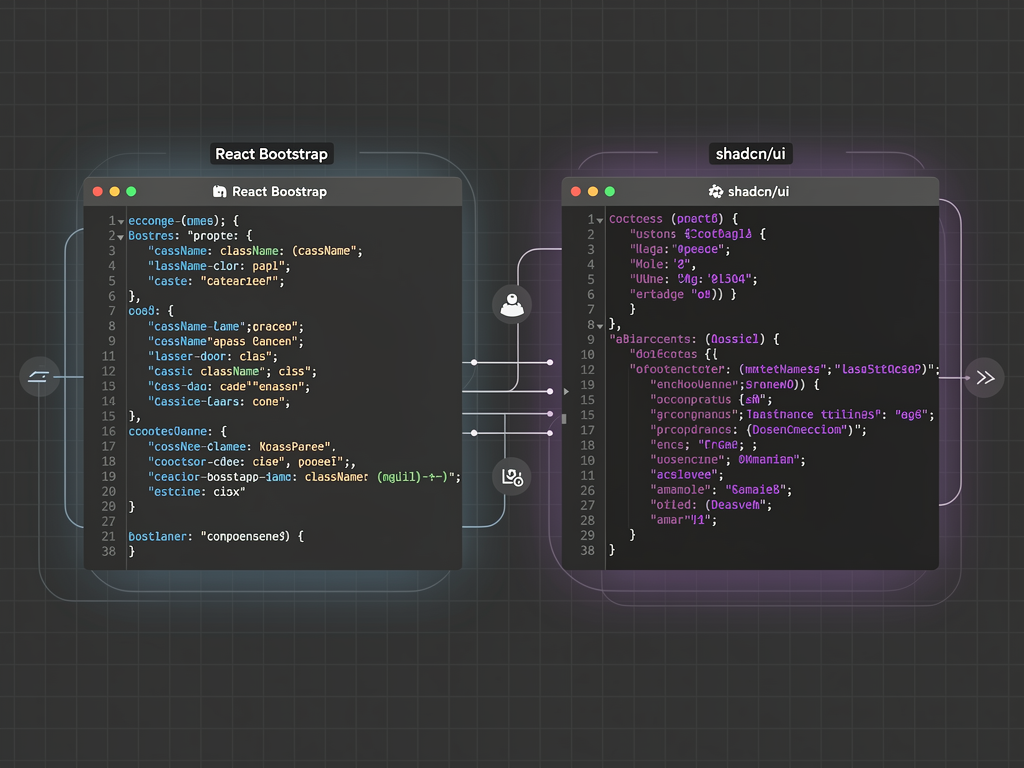Minimize the shadcn/ui window with its yellow button

593,191
